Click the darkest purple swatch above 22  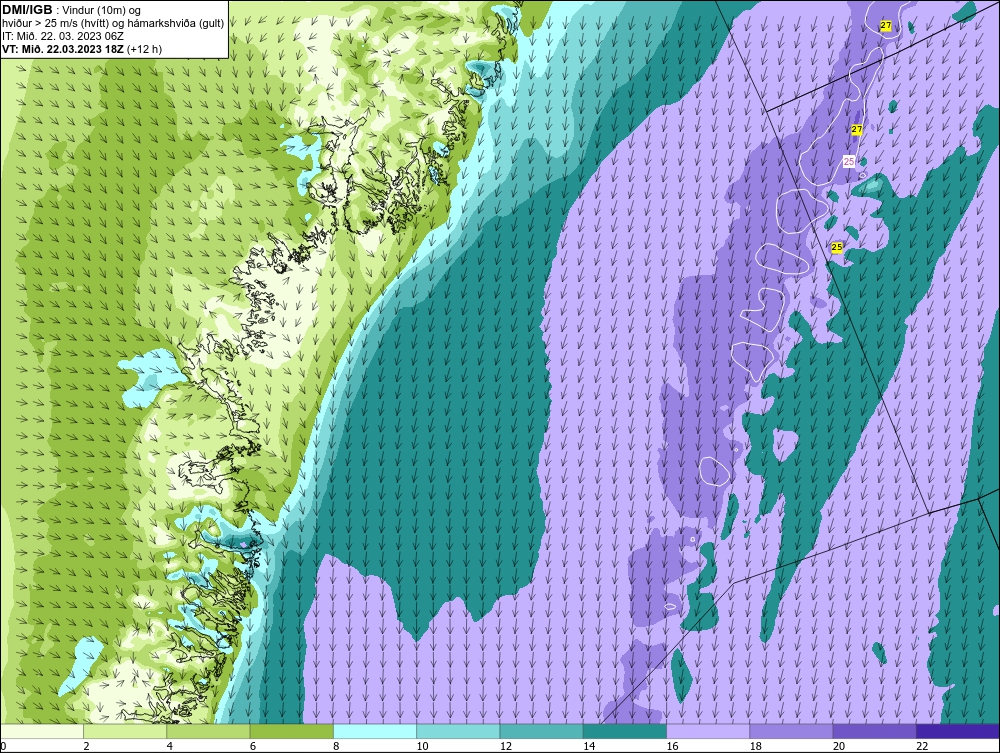click(x=957, y=731)
